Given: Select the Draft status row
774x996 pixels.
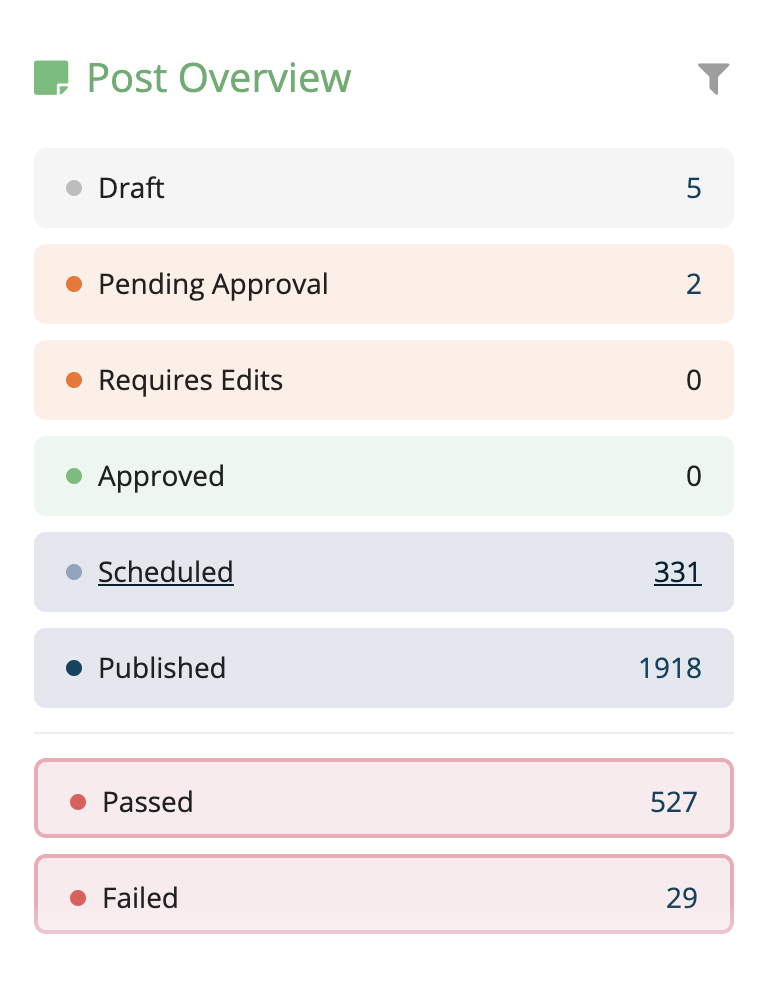Looking at the screenshot, I should [383, 187].
